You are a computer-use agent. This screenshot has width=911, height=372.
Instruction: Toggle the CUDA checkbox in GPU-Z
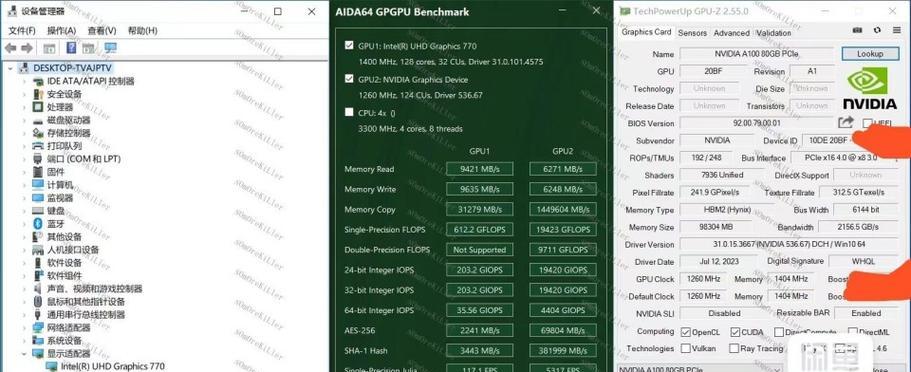point(735,332)
